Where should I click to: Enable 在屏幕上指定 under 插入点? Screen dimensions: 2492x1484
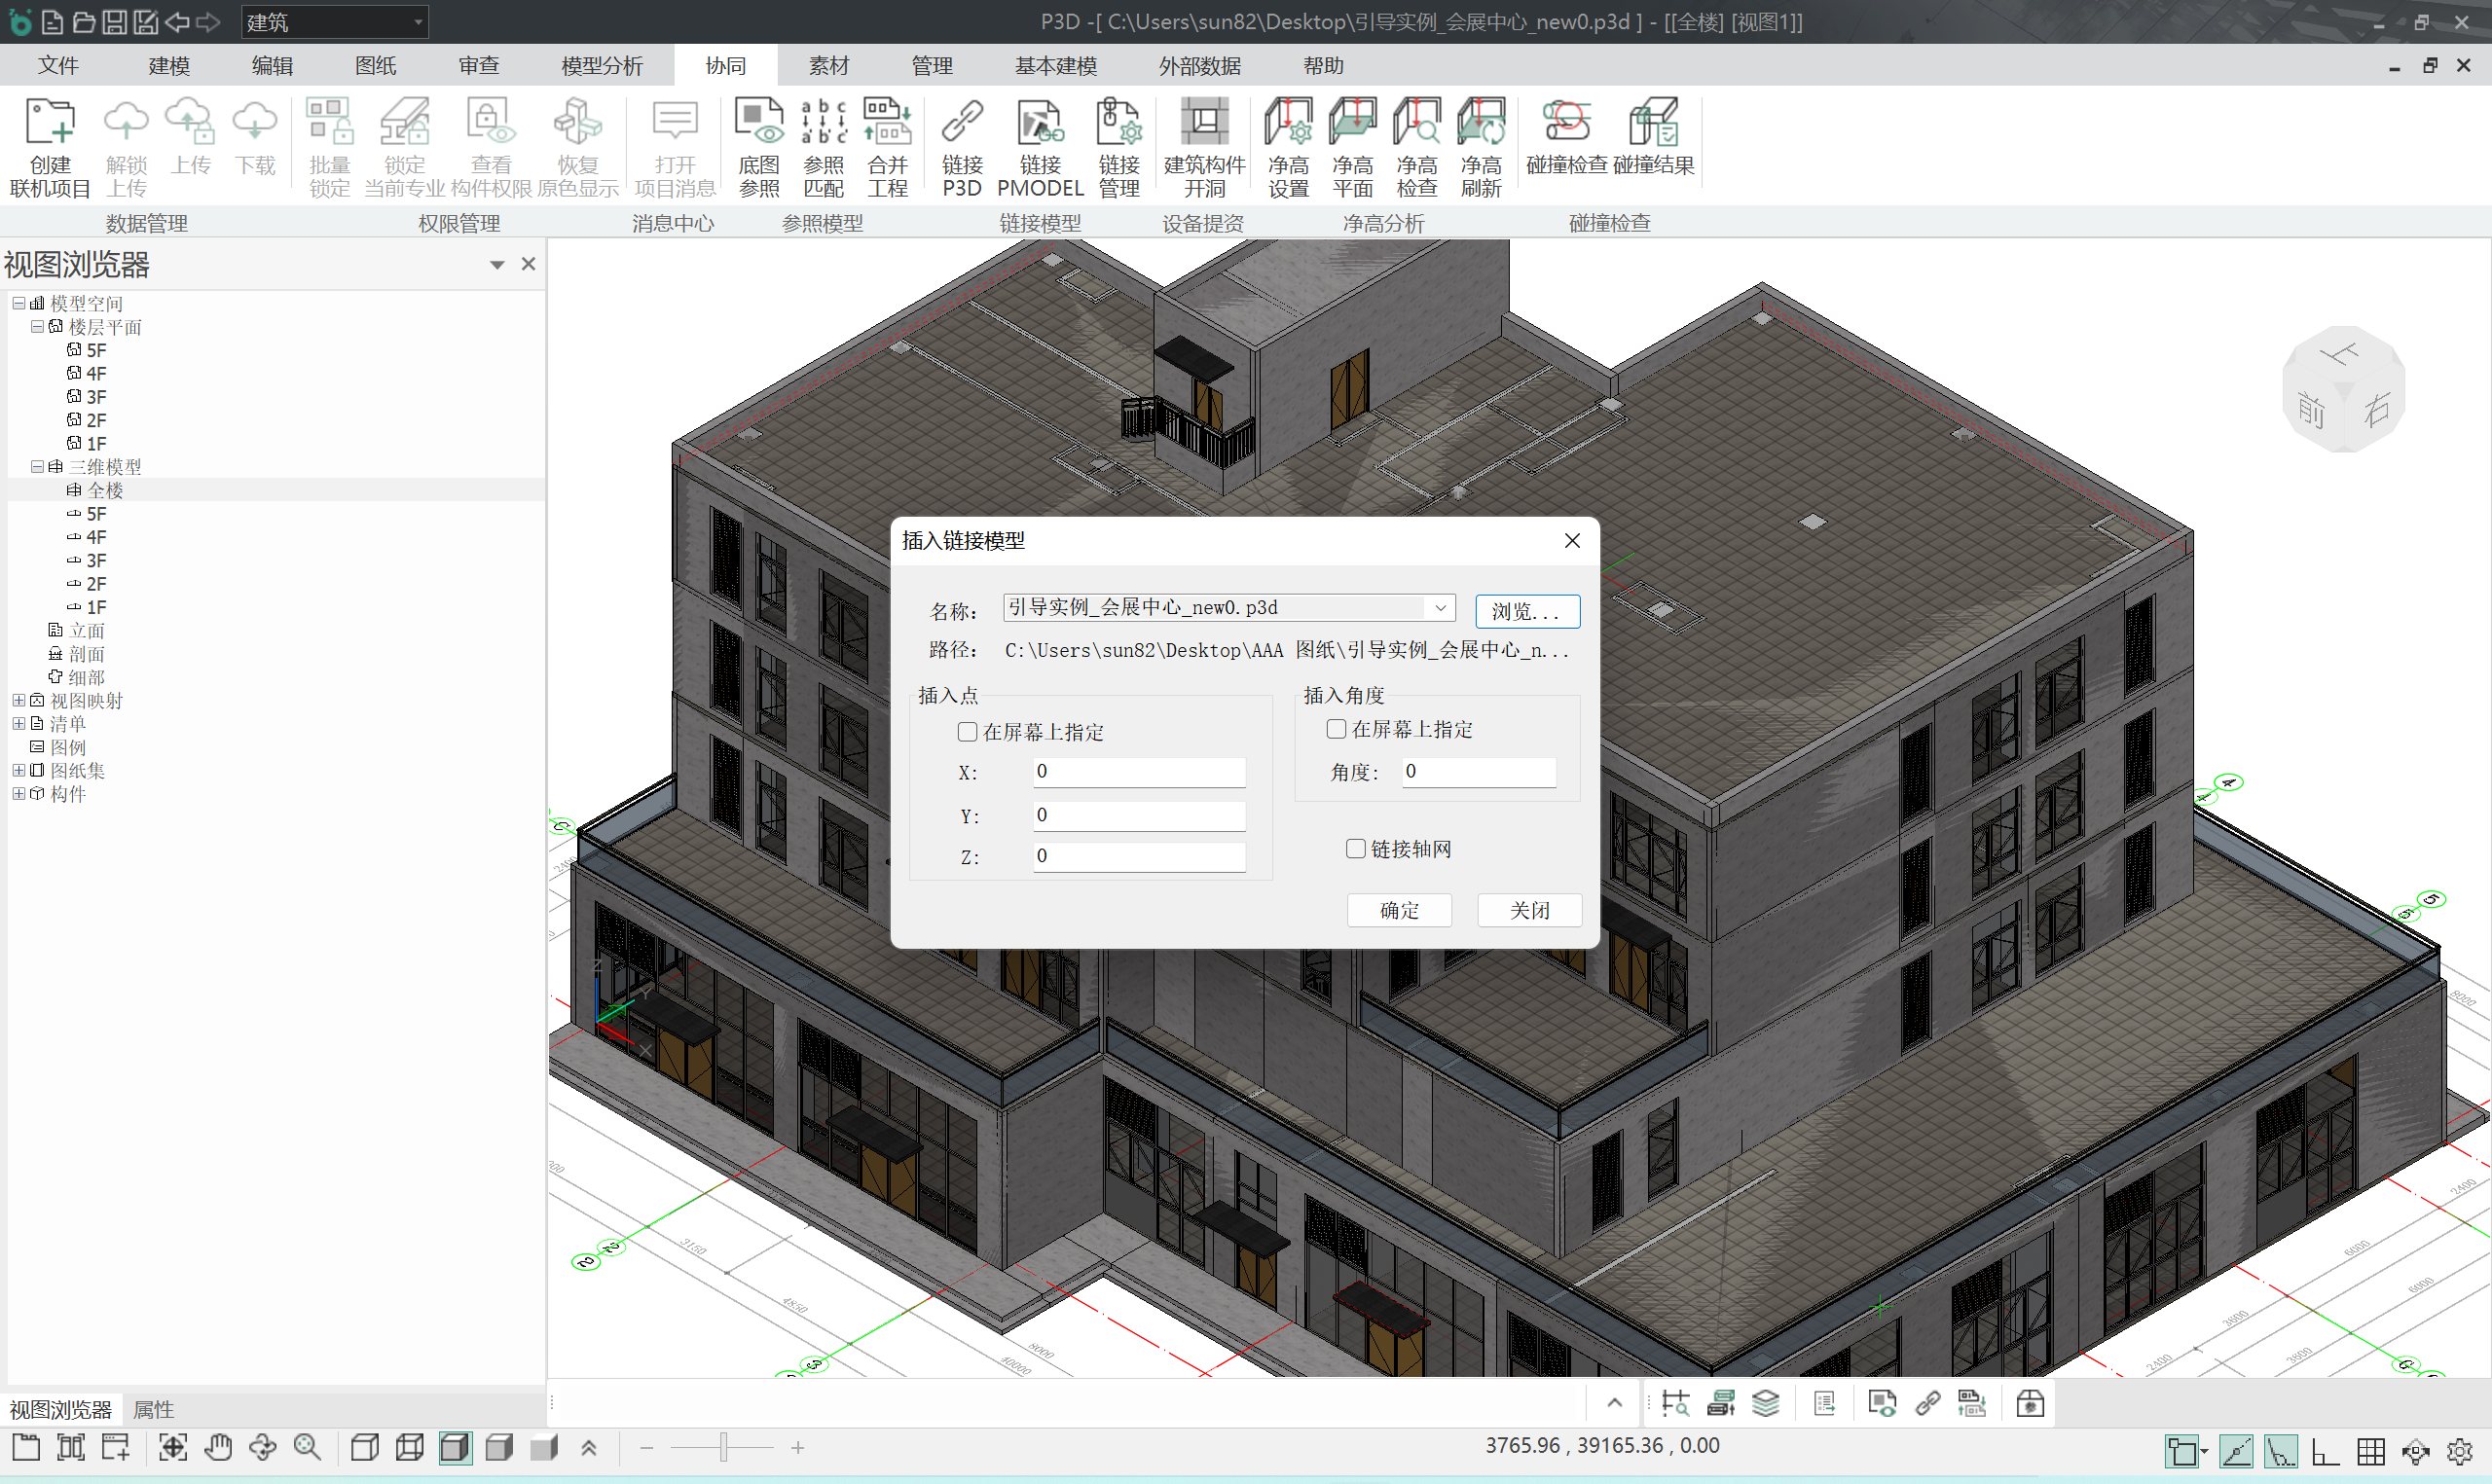coord(967,732)
